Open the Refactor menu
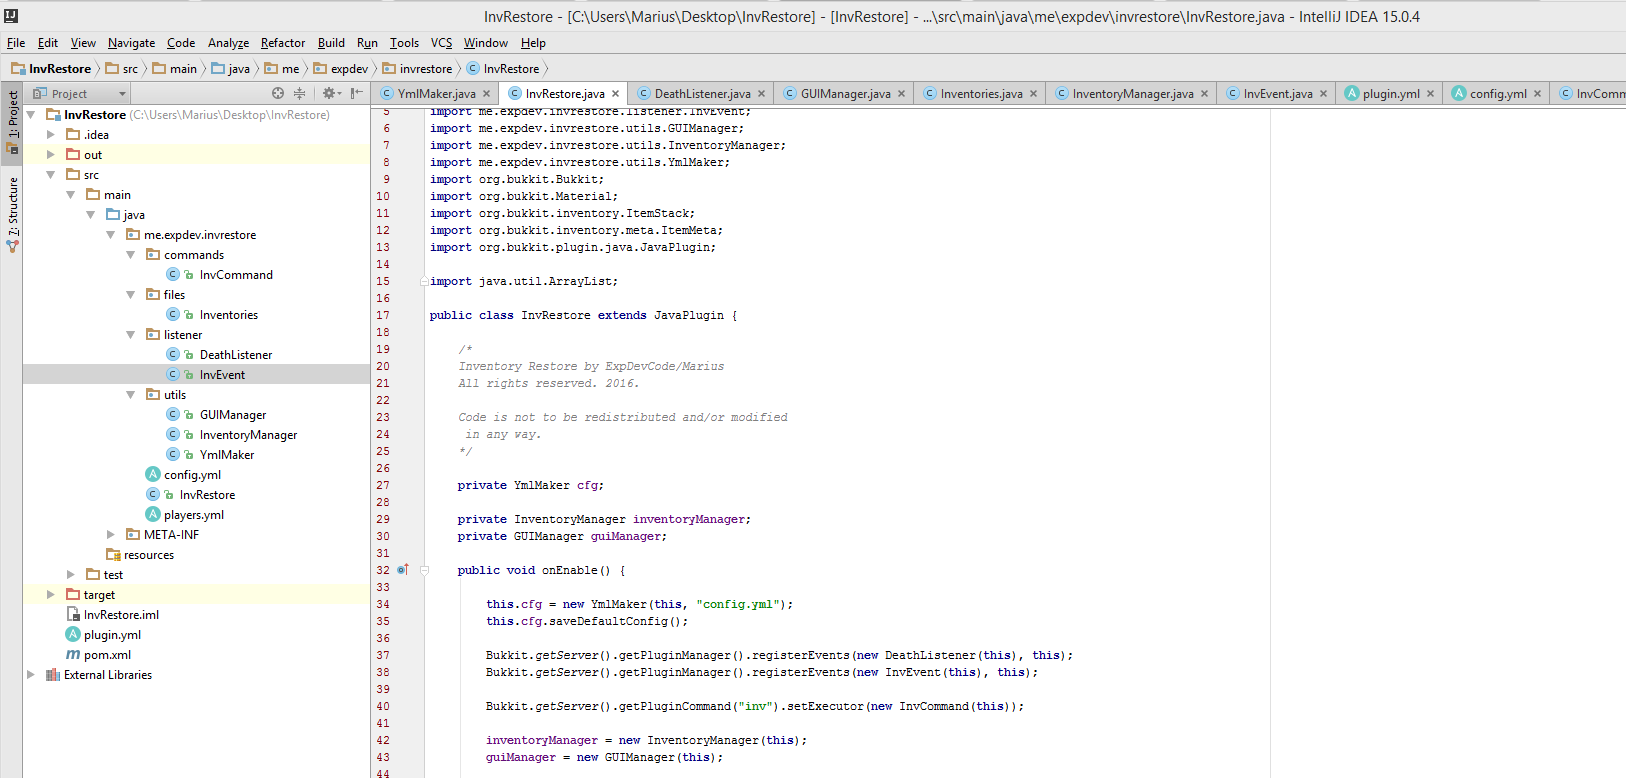This screenshot has width=1626, height=778. point(283,43)
